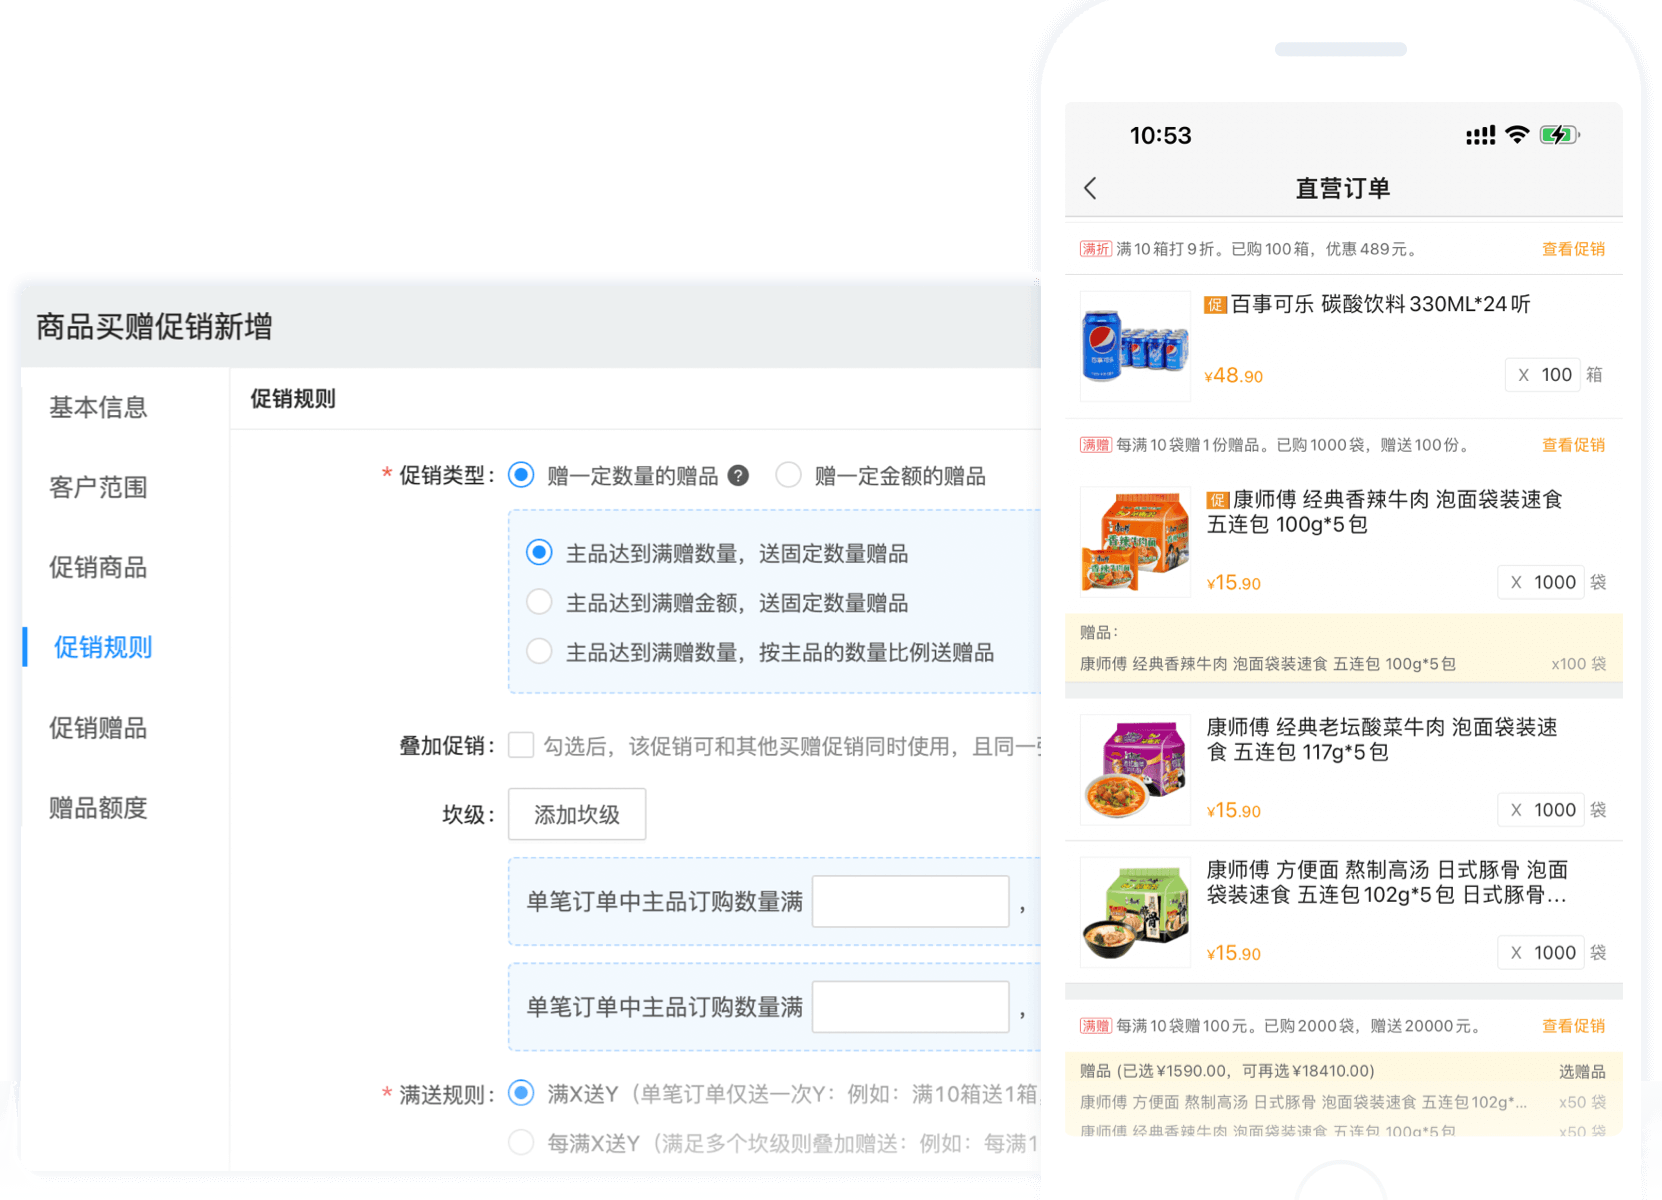Go to 促销商品 section

(x=98, y=567)
